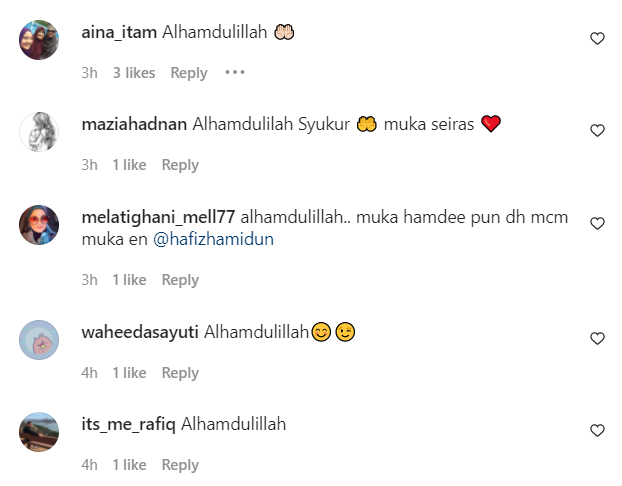Like maziahadnan's comment with heart icon

click(x=597, y=131)
